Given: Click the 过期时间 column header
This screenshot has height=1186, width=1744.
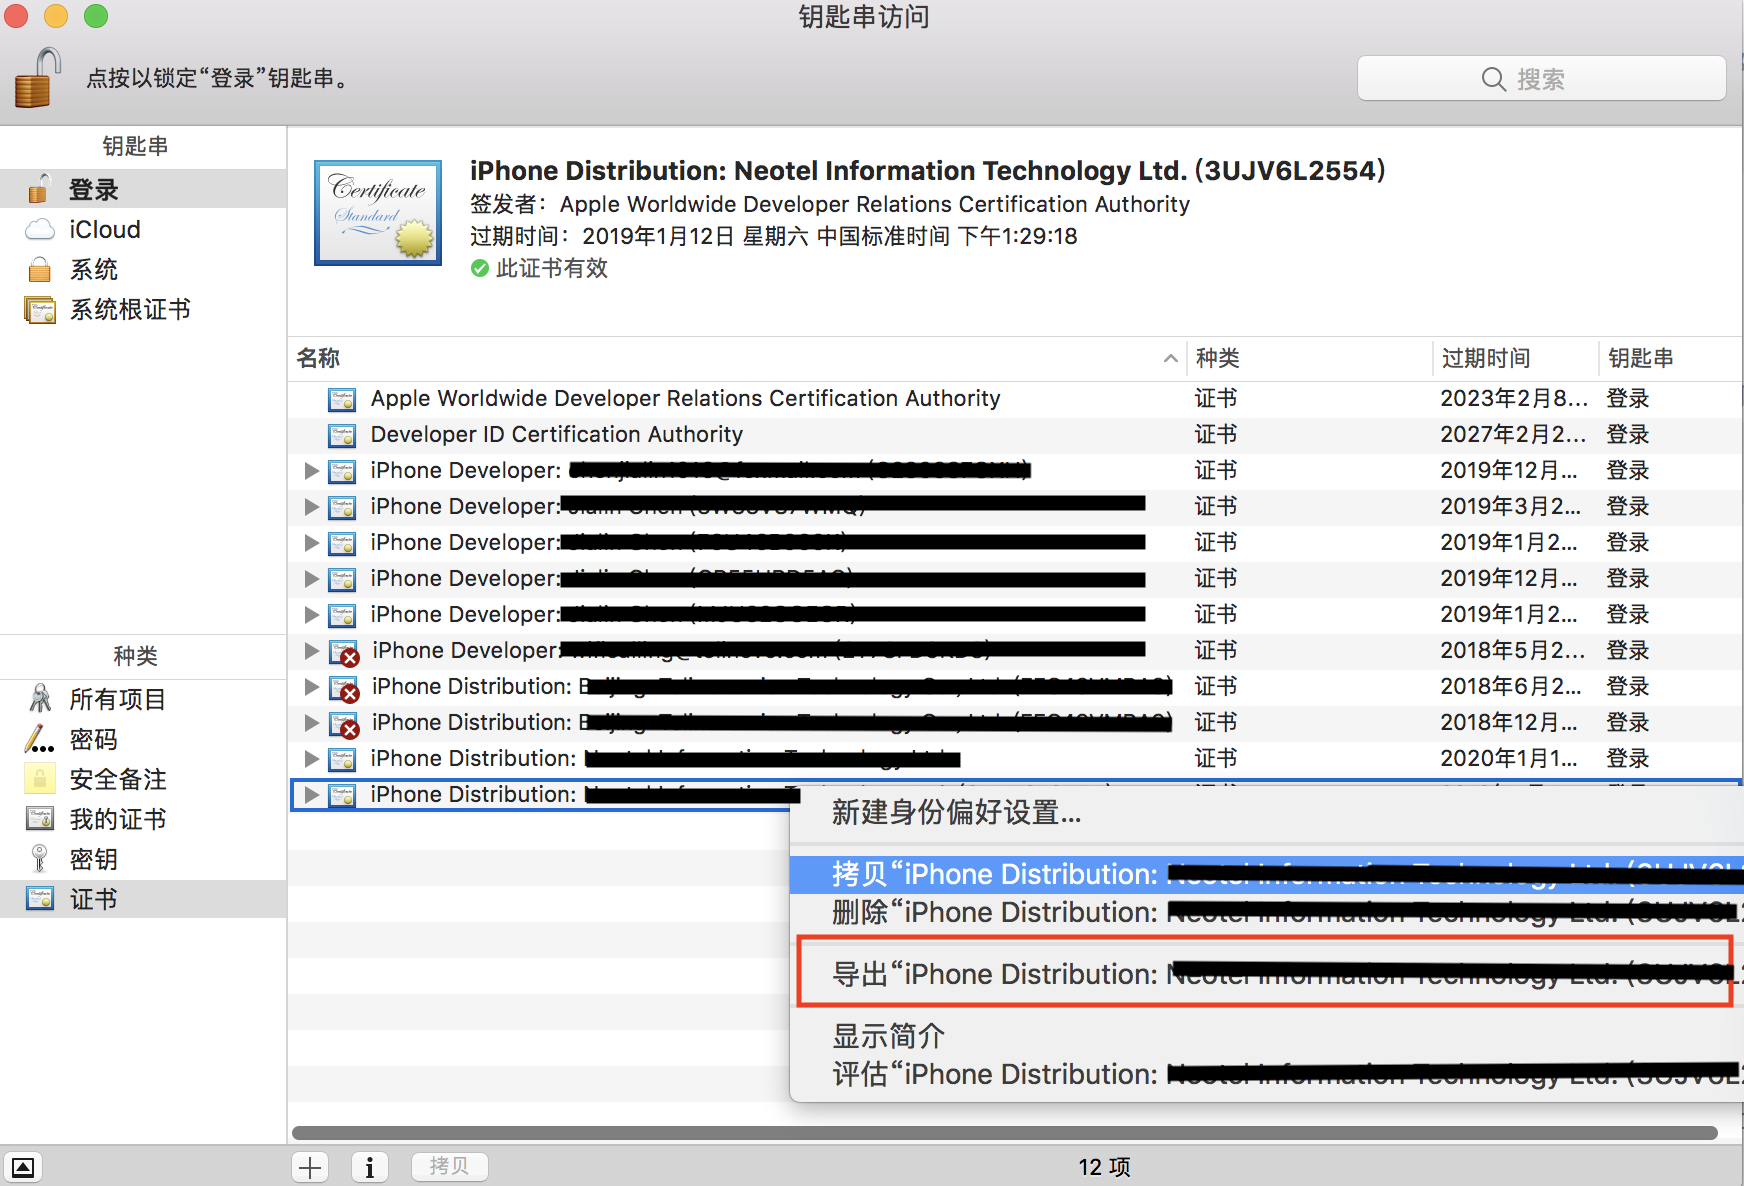Looking at the screenshot, I should point(1485,358).
